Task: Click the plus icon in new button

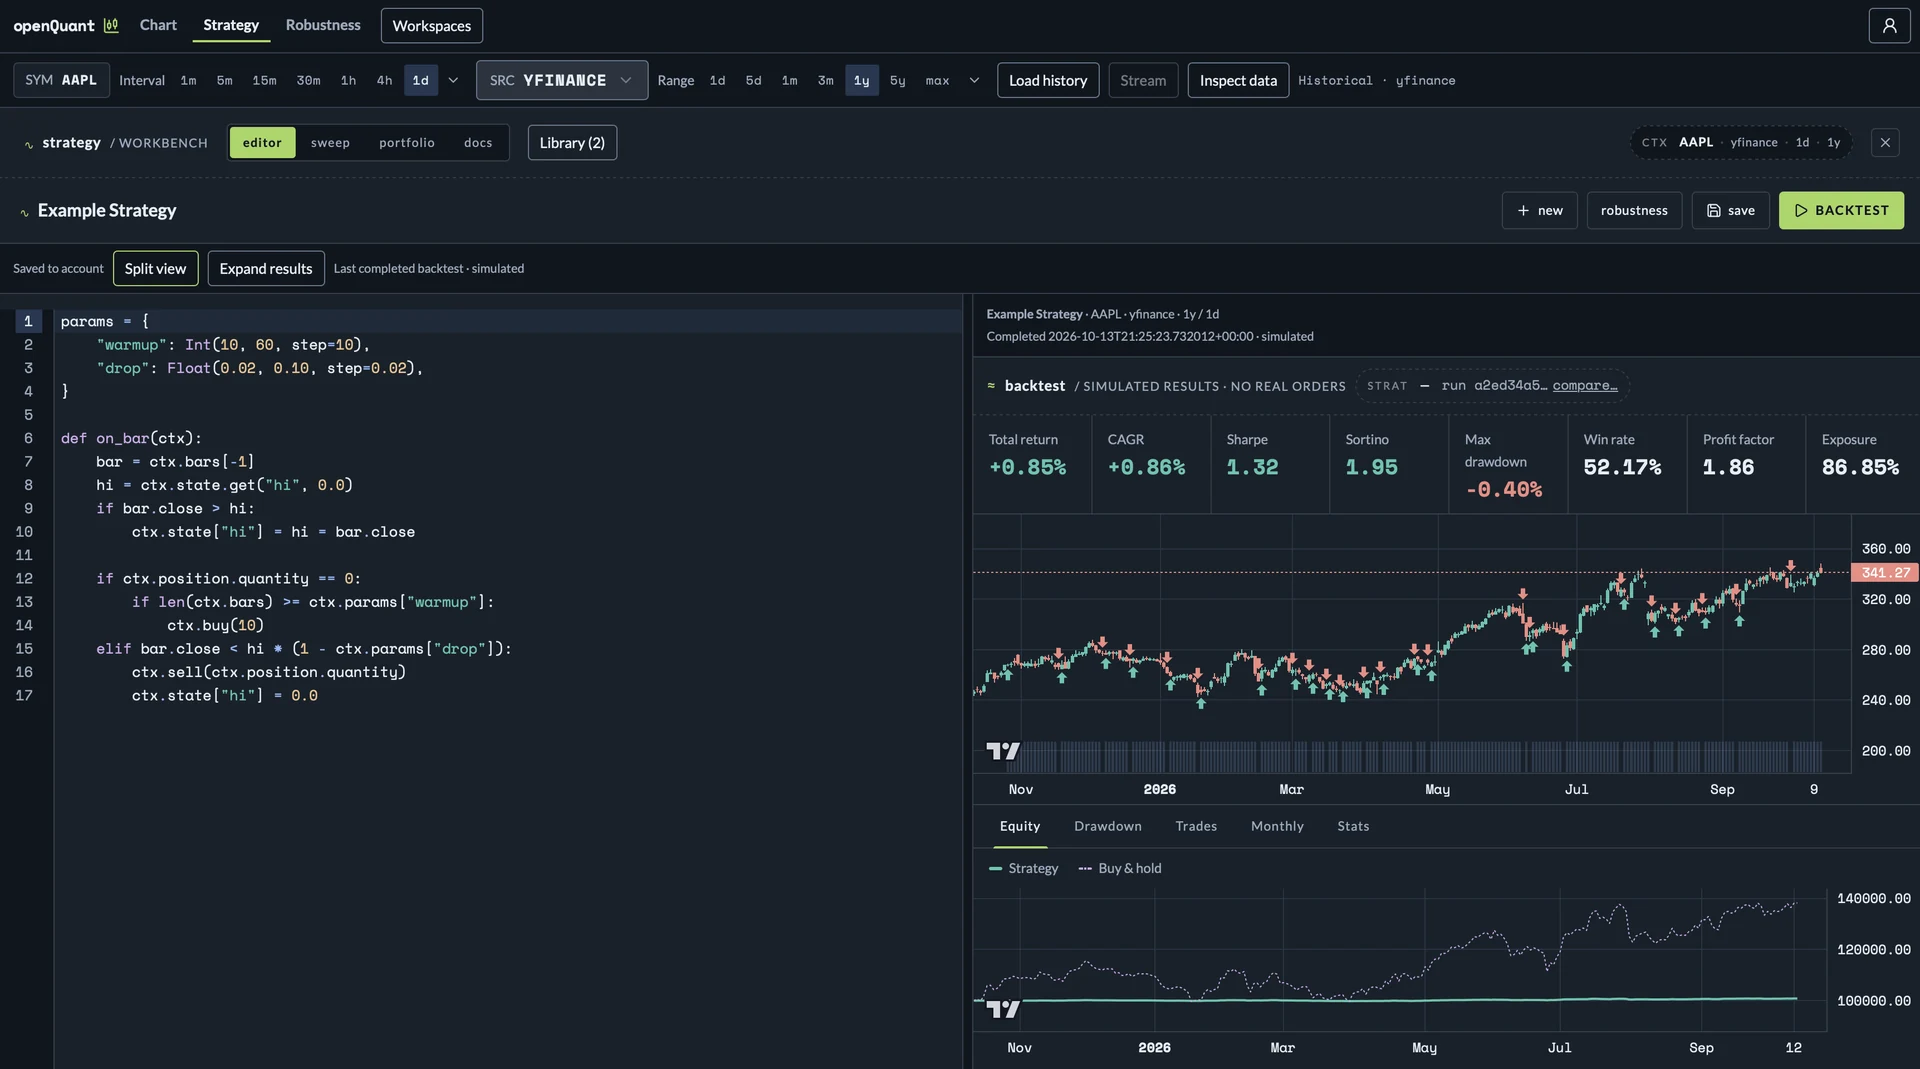Action: pos(1523,210)
